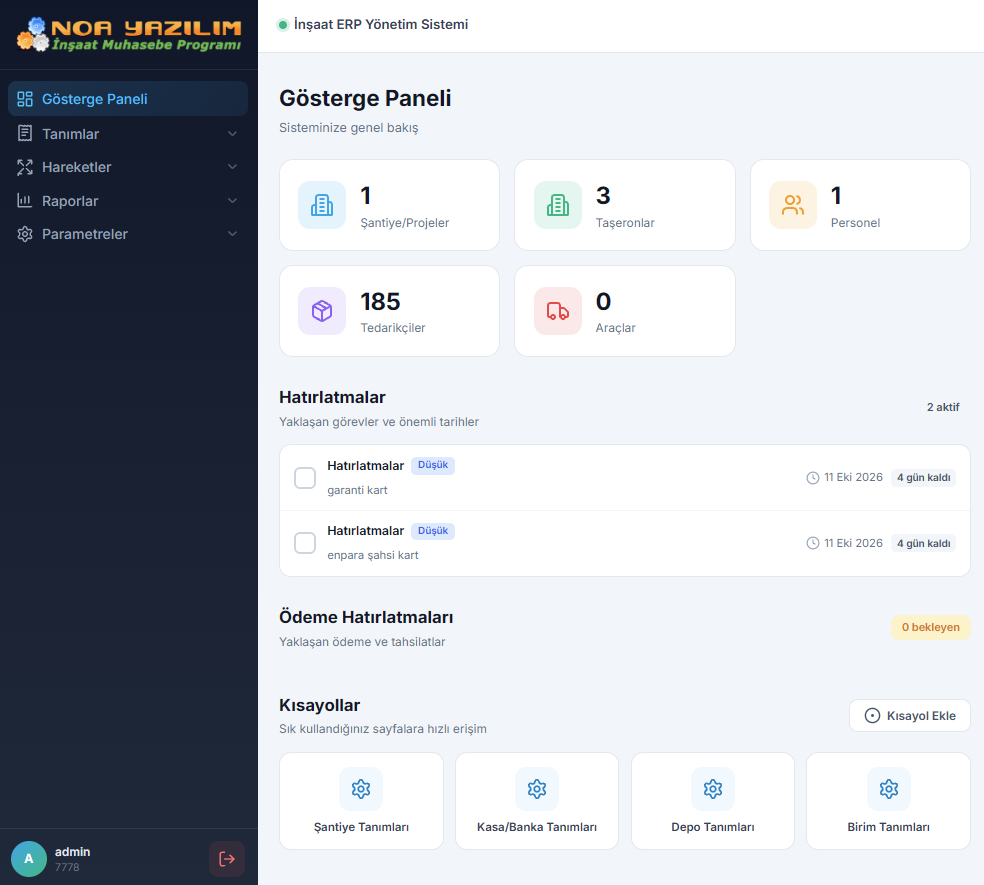Click the red truck icon for Araçlar
The image size is (984, 885).
[558, 311]
